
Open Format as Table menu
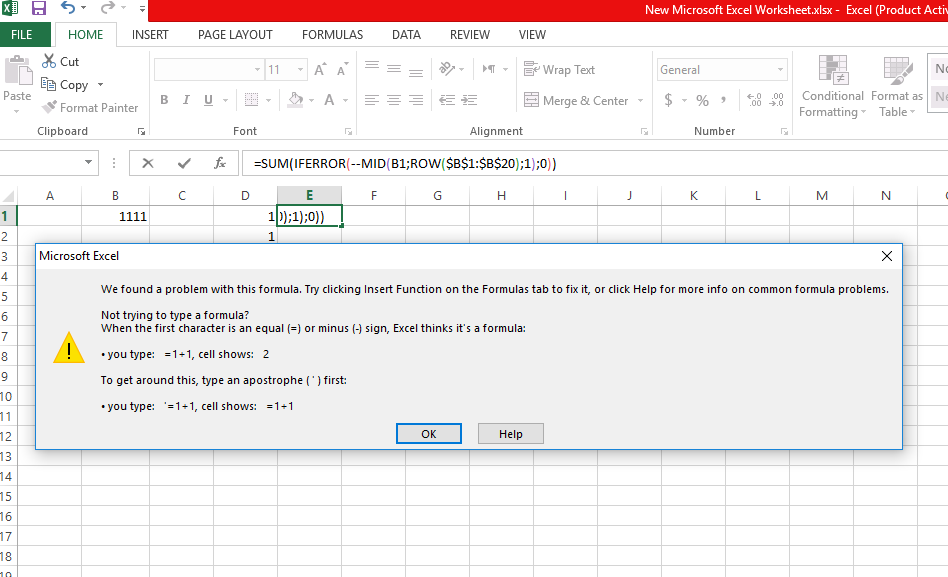897,86
